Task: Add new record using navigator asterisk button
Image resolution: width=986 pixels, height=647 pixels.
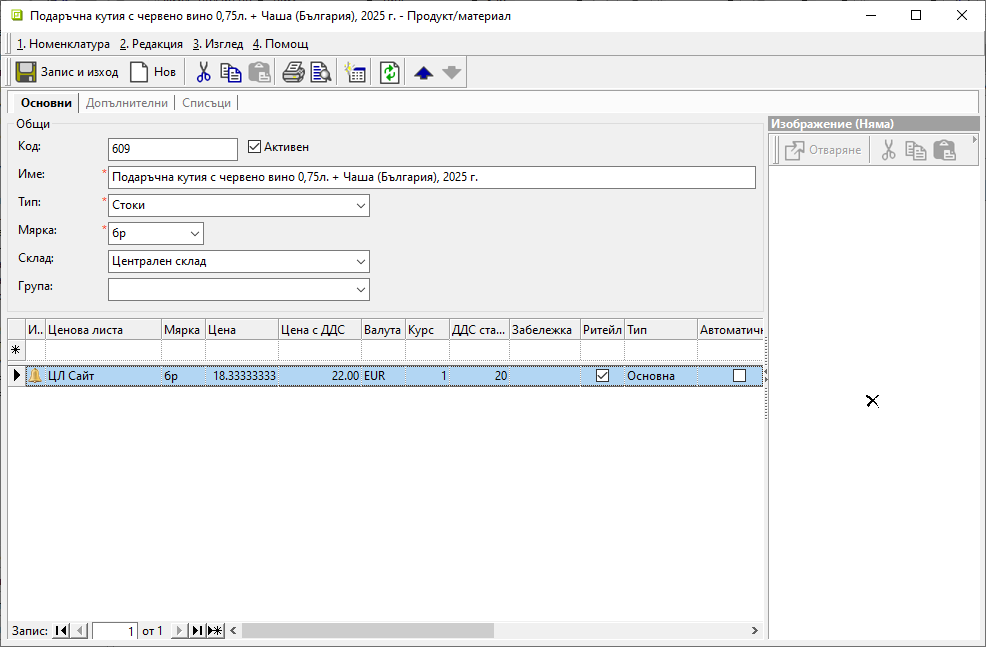Action: tap(215, 631)
